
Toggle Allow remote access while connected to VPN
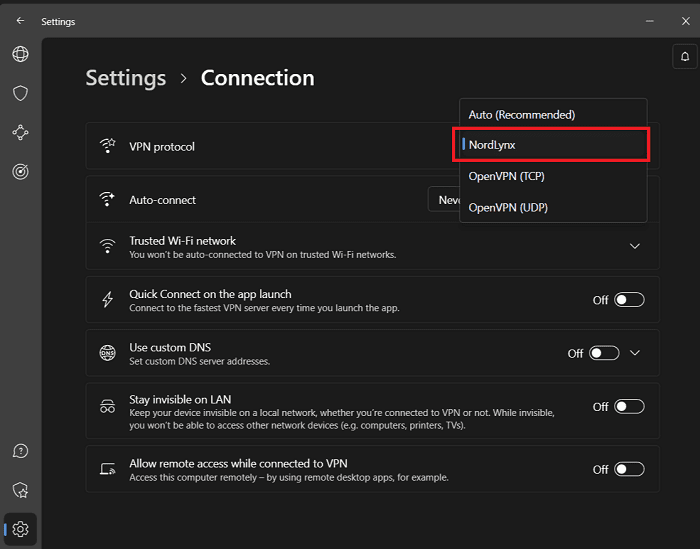629,469
